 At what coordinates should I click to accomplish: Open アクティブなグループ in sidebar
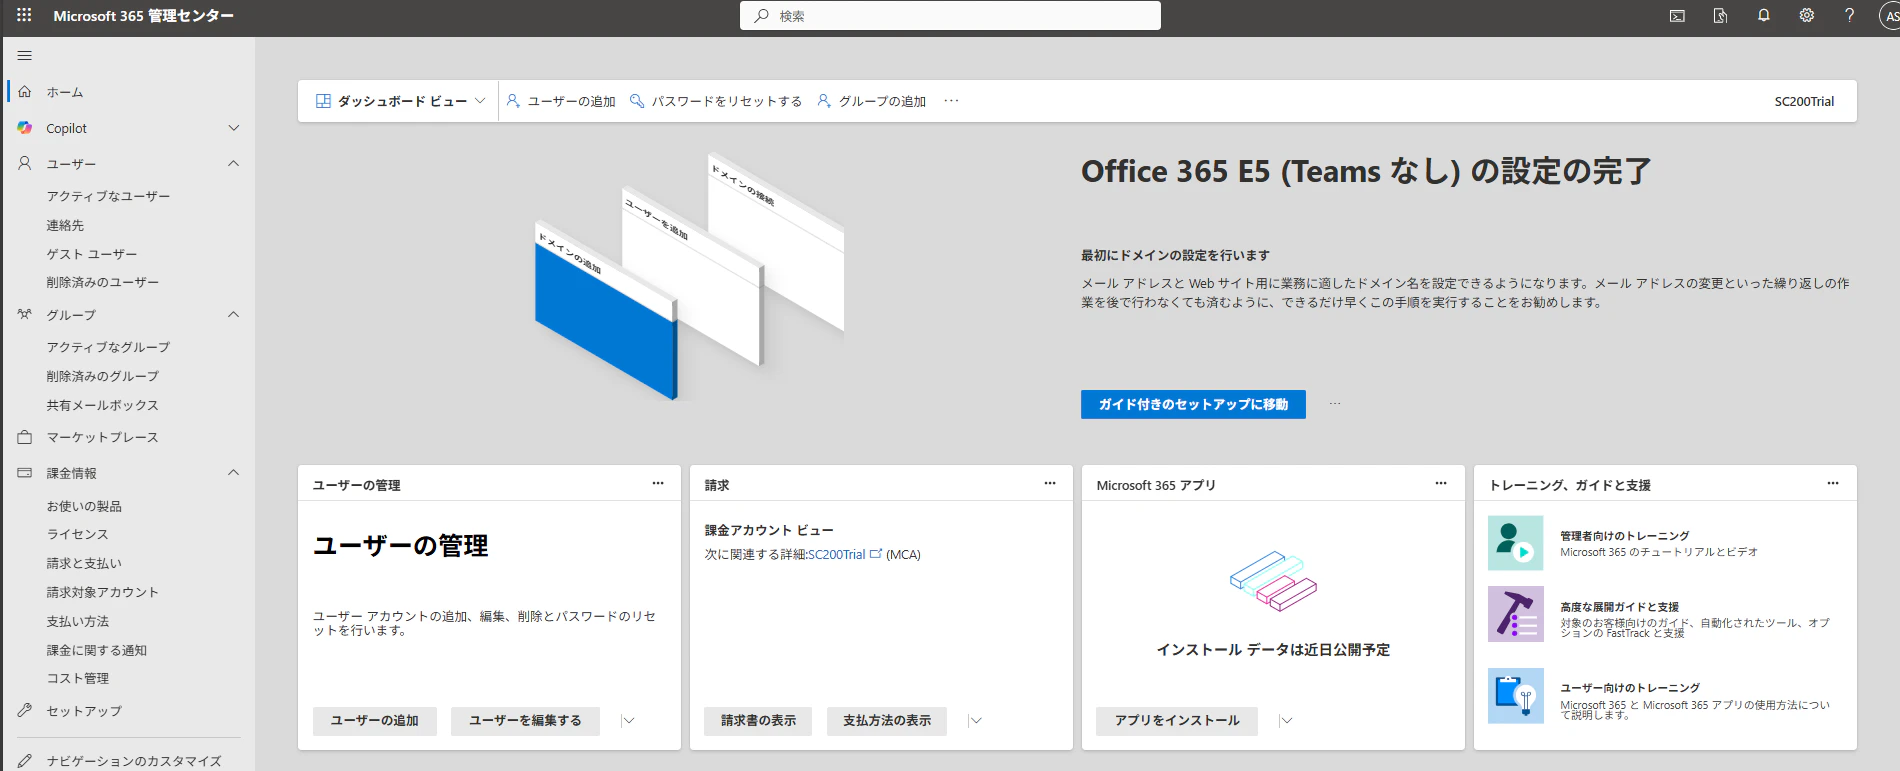(x=108, y=347)
